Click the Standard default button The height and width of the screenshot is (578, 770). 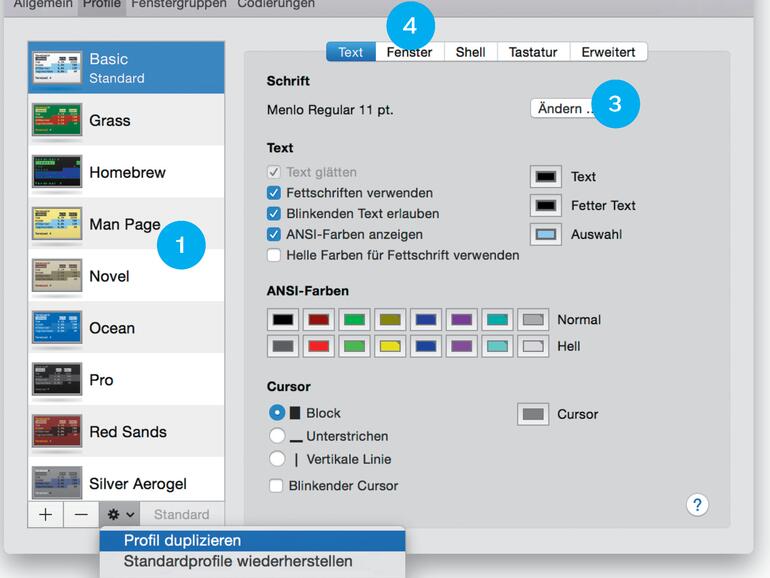(x=182, y=514)
